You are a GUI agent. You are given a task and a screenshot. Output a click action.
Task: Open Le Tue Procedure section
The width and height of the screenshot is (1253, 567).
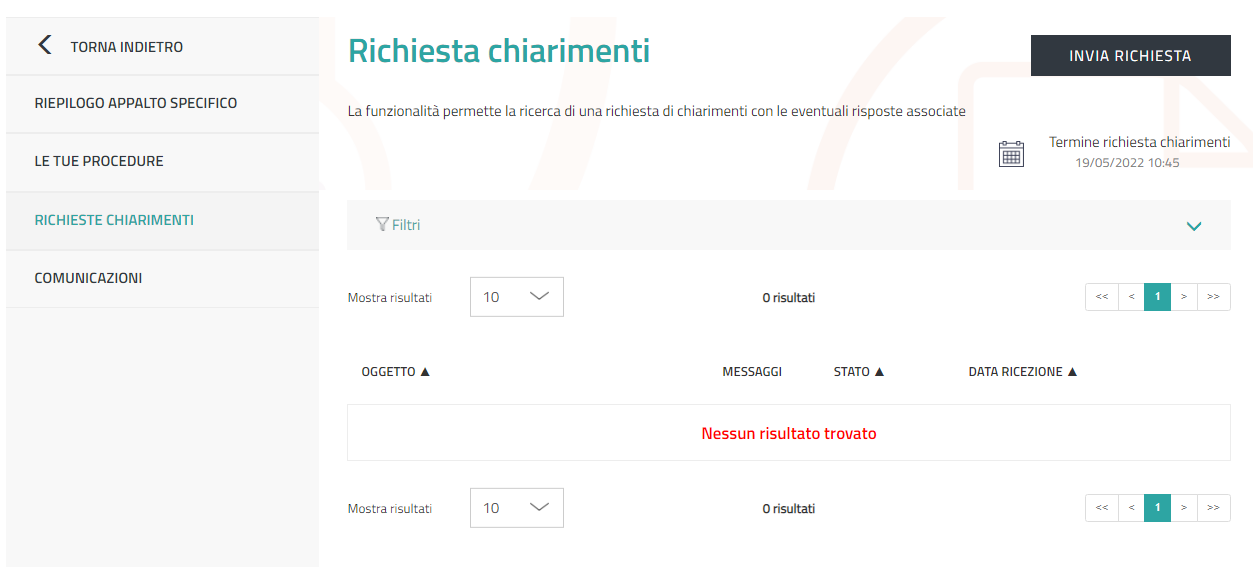point(99,161)
